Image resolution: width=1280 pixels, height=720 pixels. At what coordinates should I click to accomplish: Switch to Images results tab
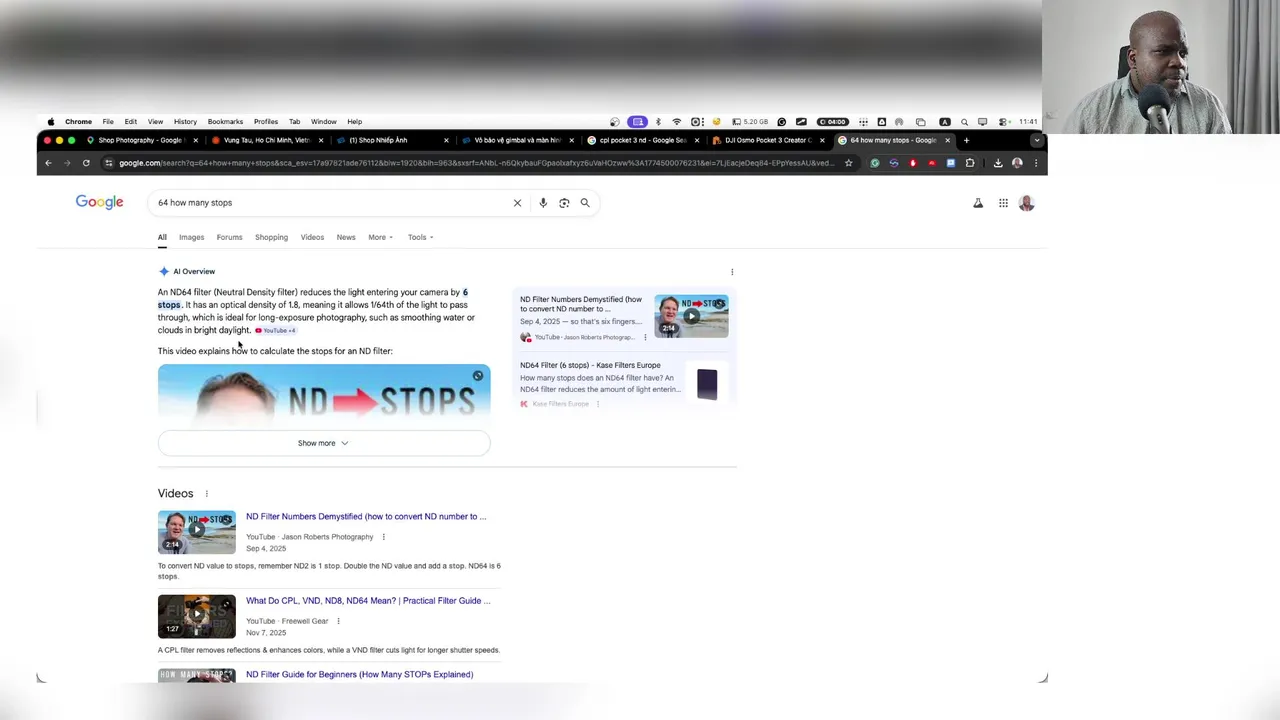pyautogui.click(x=191, y=238)
